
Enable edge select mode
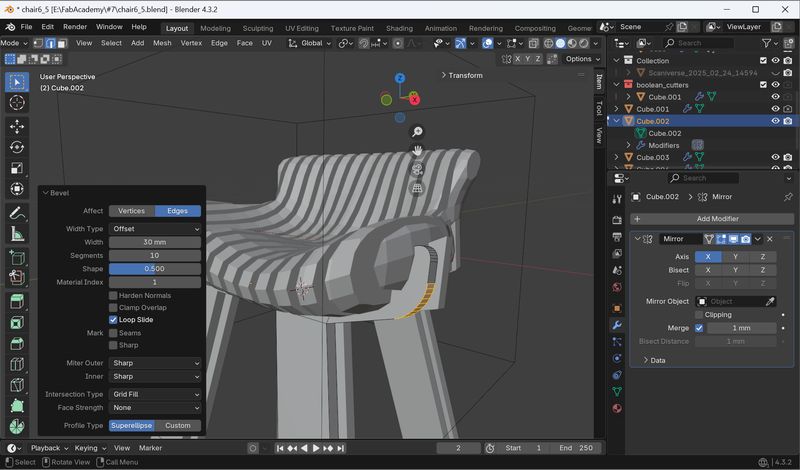pyautogui.click(x=50, y=43)
